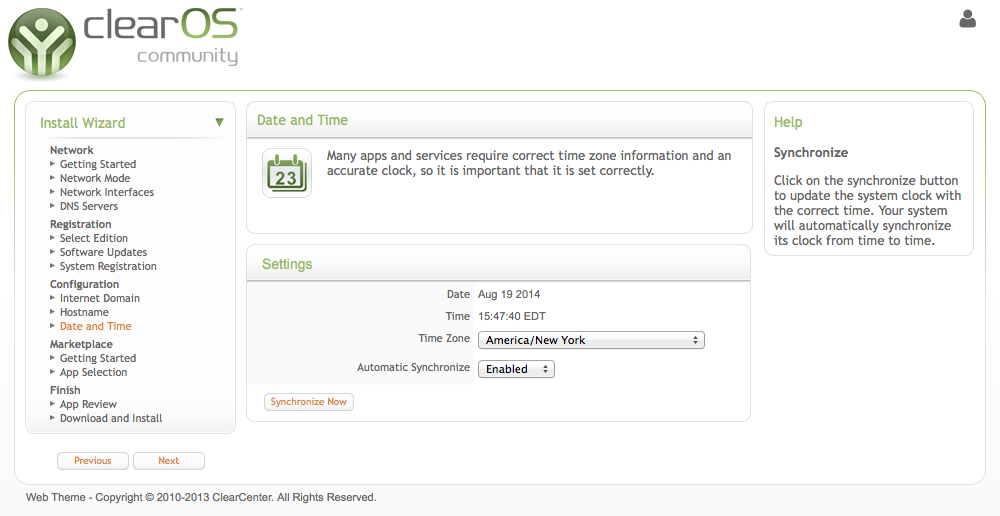Image resolution: width=1000 pixels, height=516 pixels.
Task: Go to the Select Edition step
Action: (x=94, y=238)
